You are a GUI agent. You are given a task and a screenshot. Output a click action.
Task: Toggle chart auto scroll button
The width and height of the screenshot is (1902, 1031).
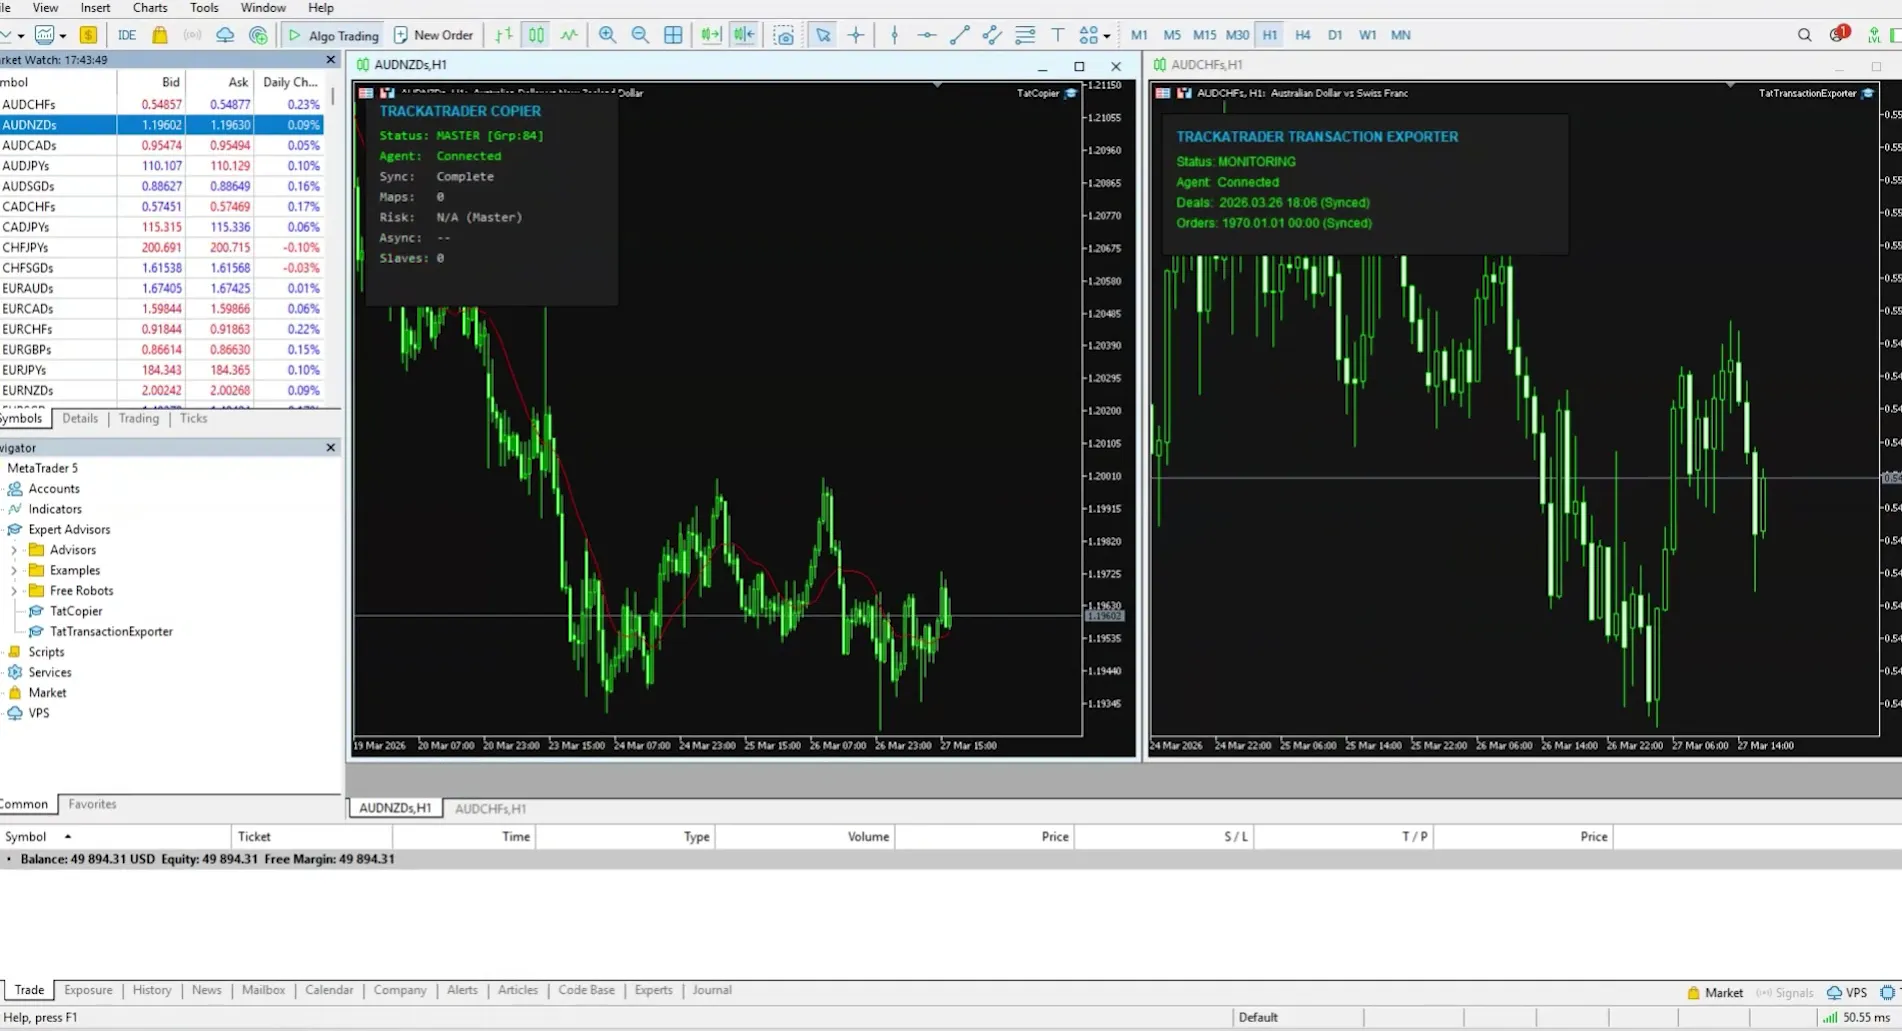(x=711, y=35)
